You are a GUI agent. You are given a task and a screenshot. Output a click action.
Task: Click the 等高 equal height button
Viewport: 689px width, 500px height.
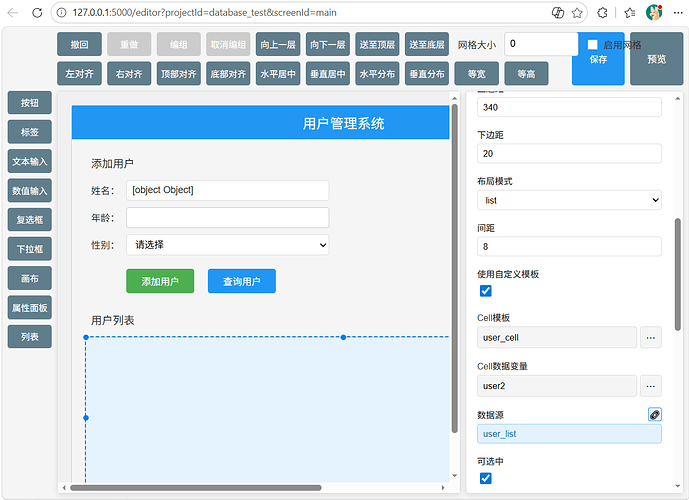(526, 73)
